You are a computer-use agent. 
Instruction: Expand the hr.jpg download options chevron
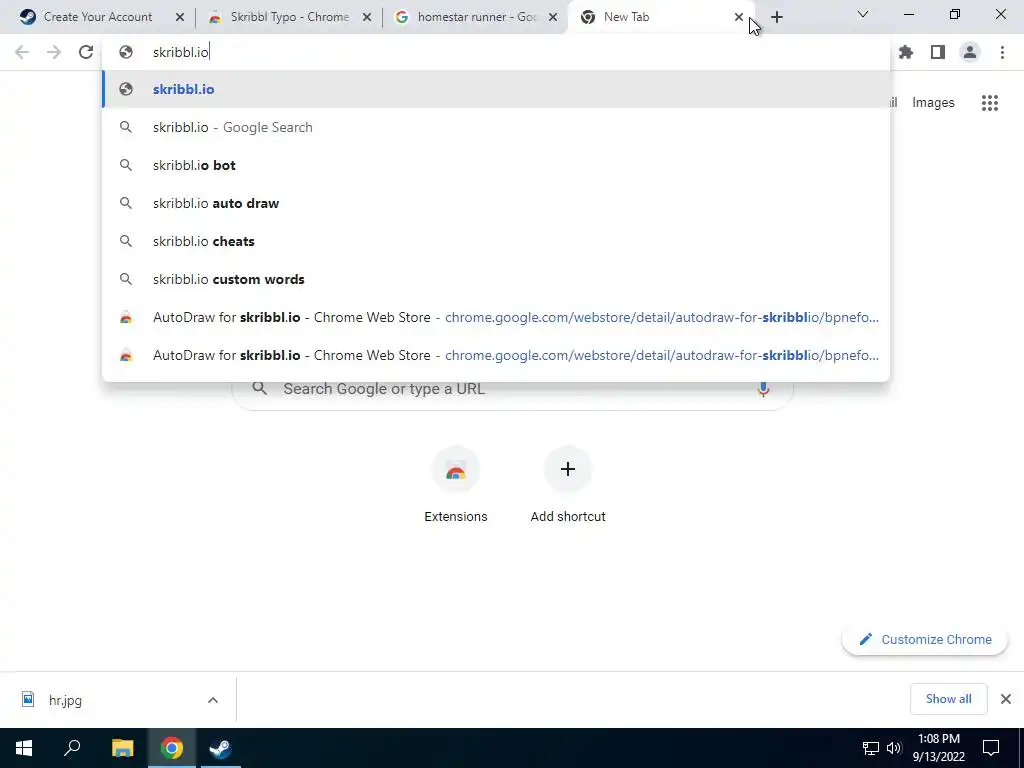[213, 700]
